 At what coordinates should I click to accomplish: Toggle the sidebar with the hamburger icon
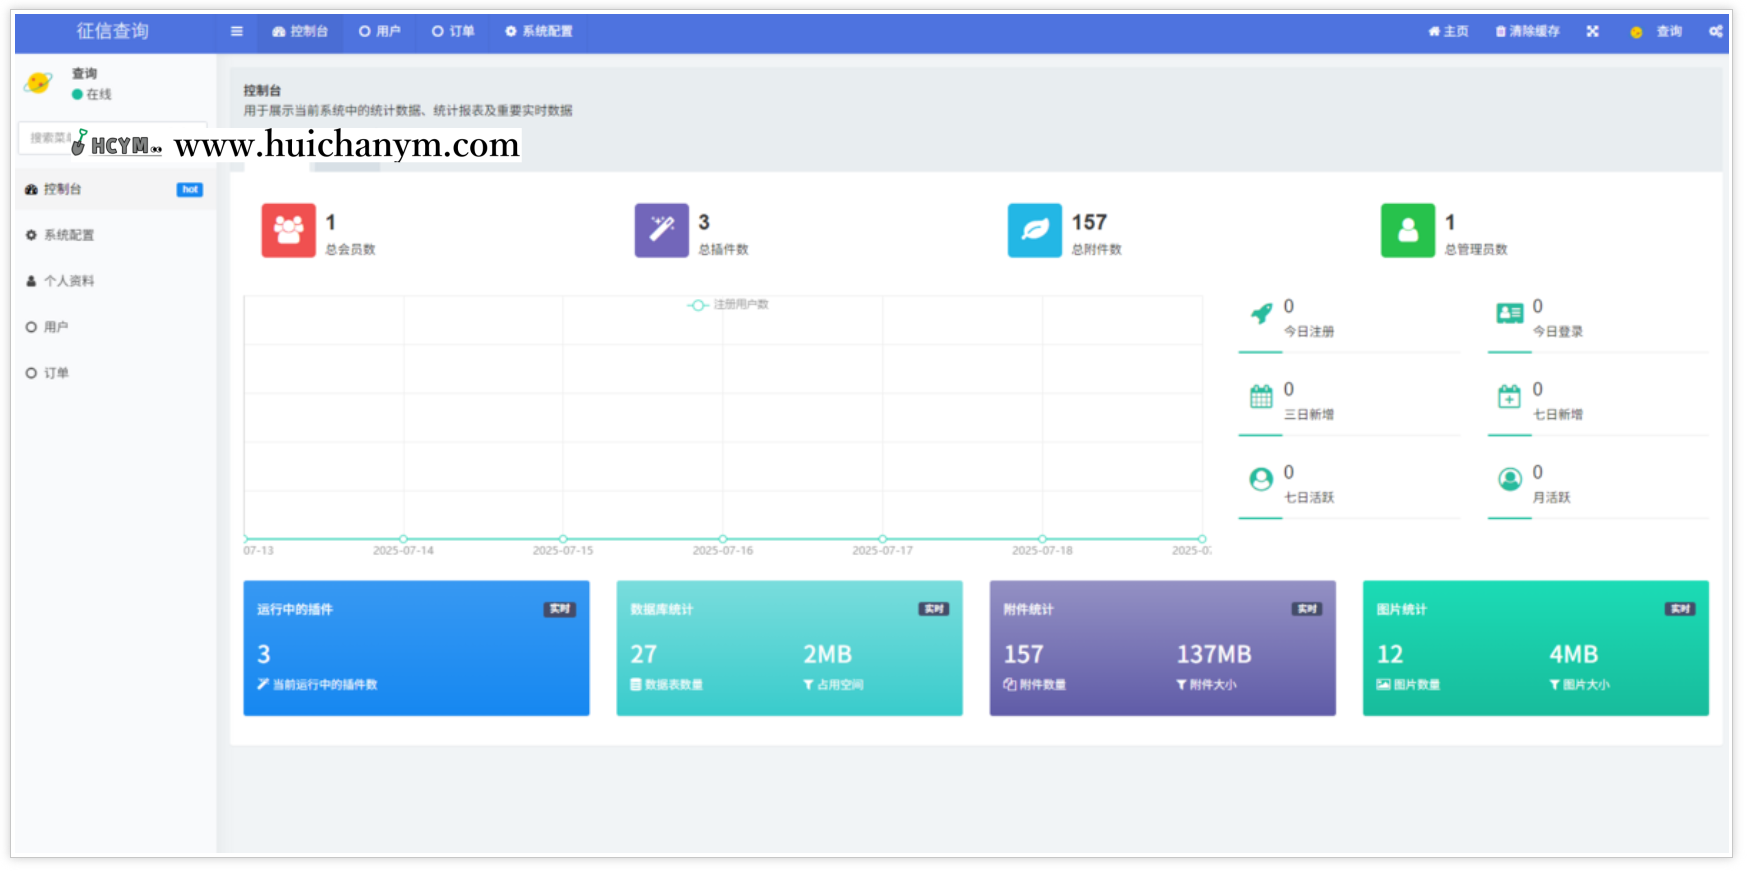237,31
